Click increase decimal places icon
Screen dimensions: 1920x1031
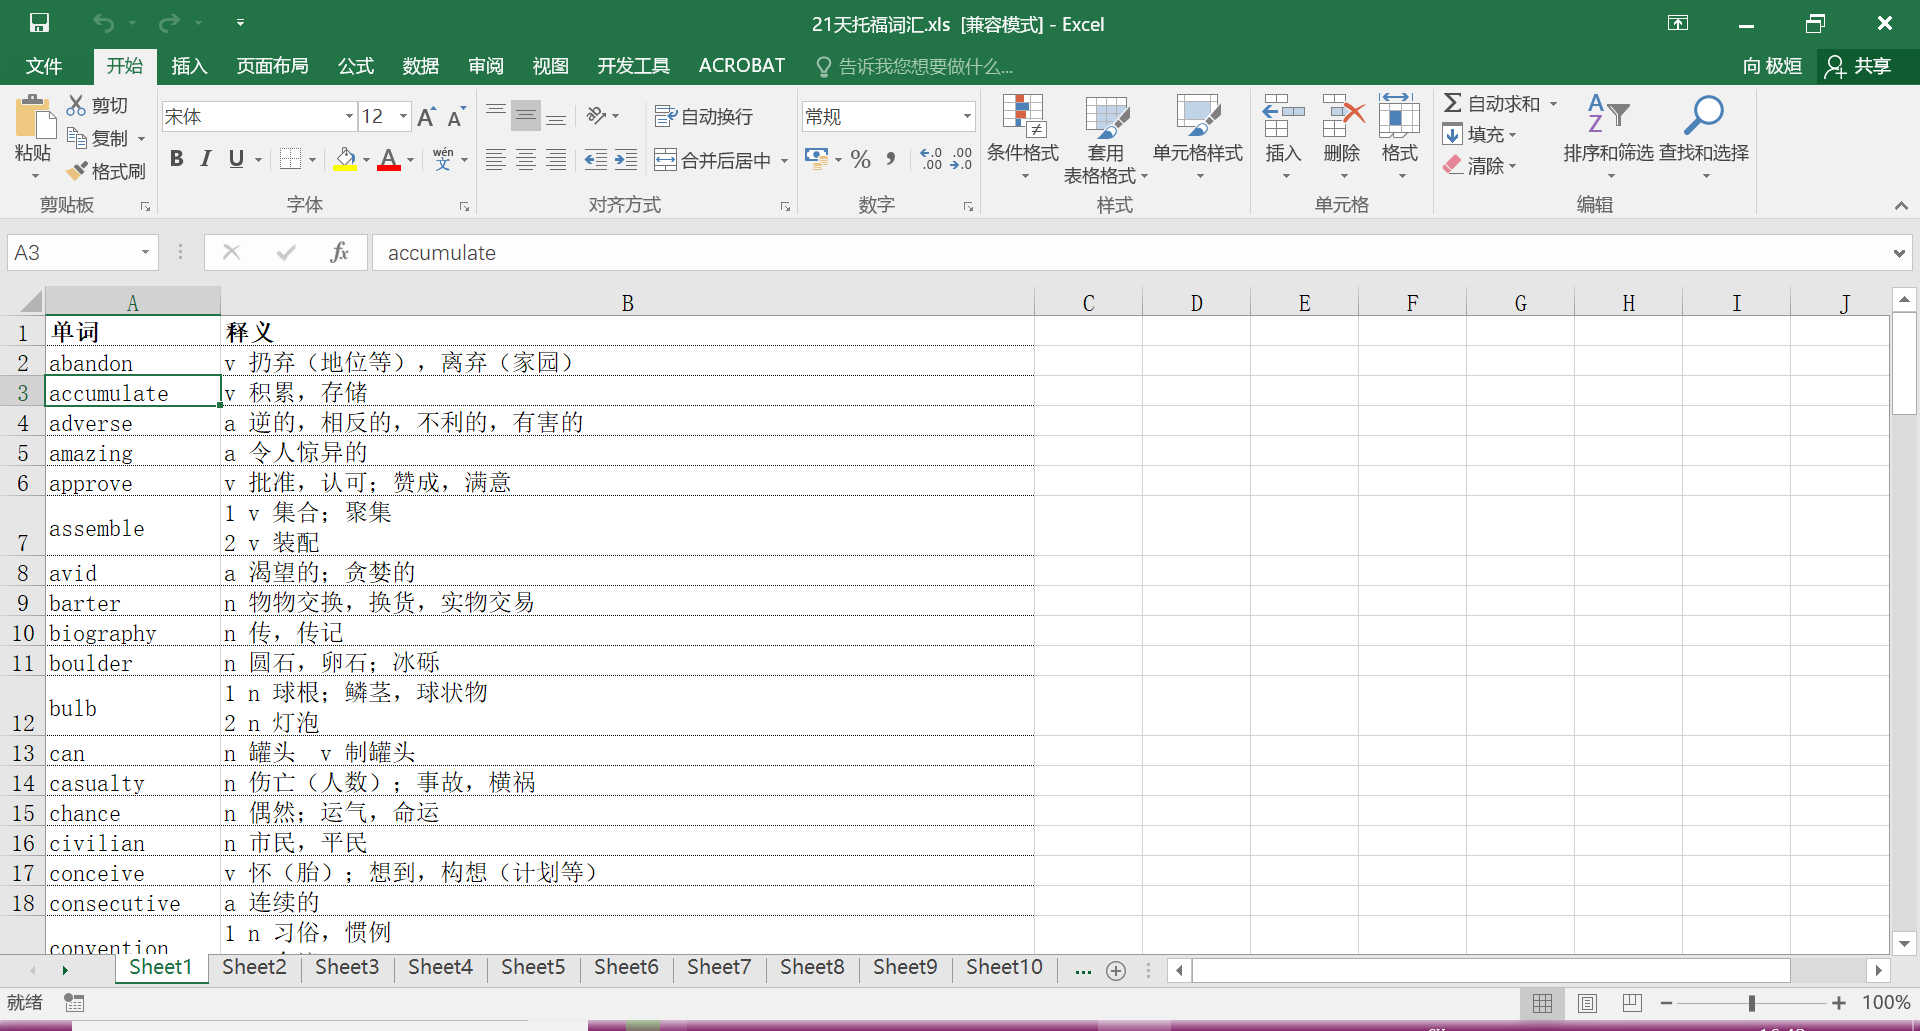[x=931, y=160]
